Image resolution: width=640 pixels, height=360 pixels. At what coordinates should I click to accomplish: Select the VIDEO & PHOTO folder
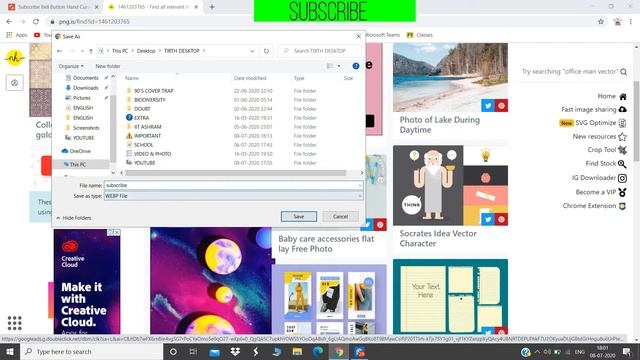(x=152, y=153)
